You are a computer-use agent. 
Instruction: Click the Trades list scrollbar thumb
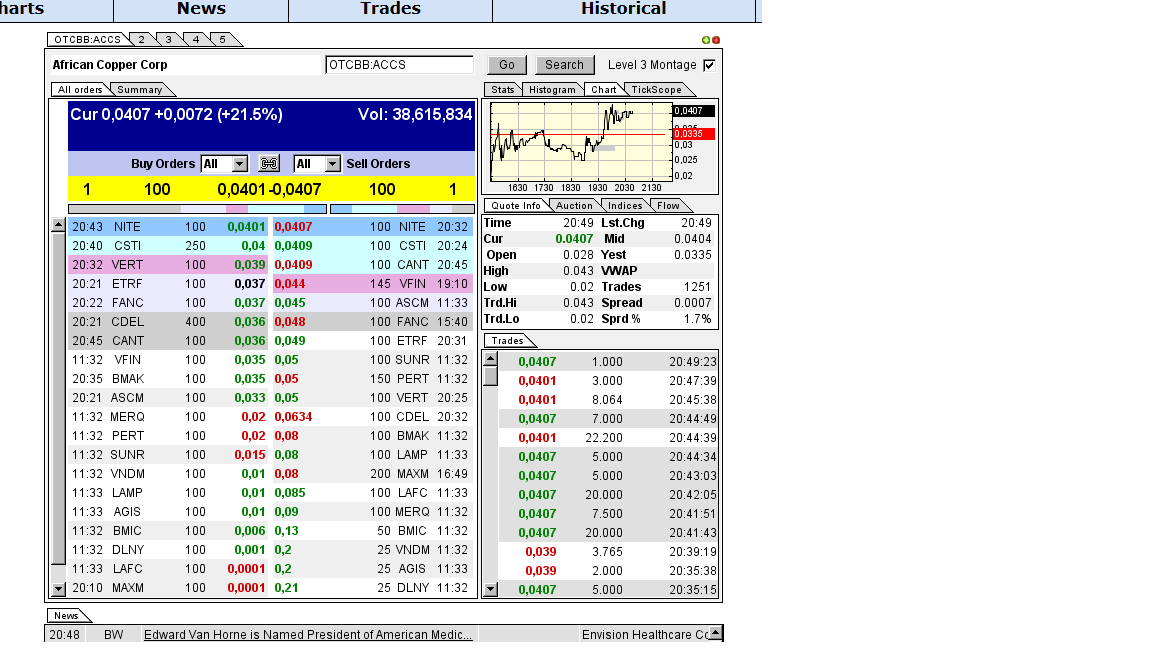tap(490, 376)
